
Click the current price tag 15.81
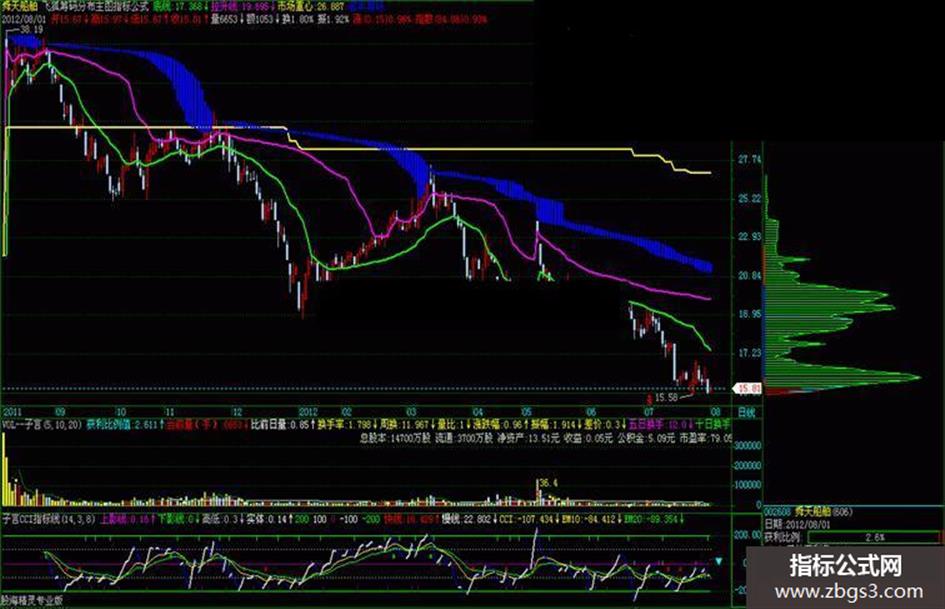tap(748, 389)
